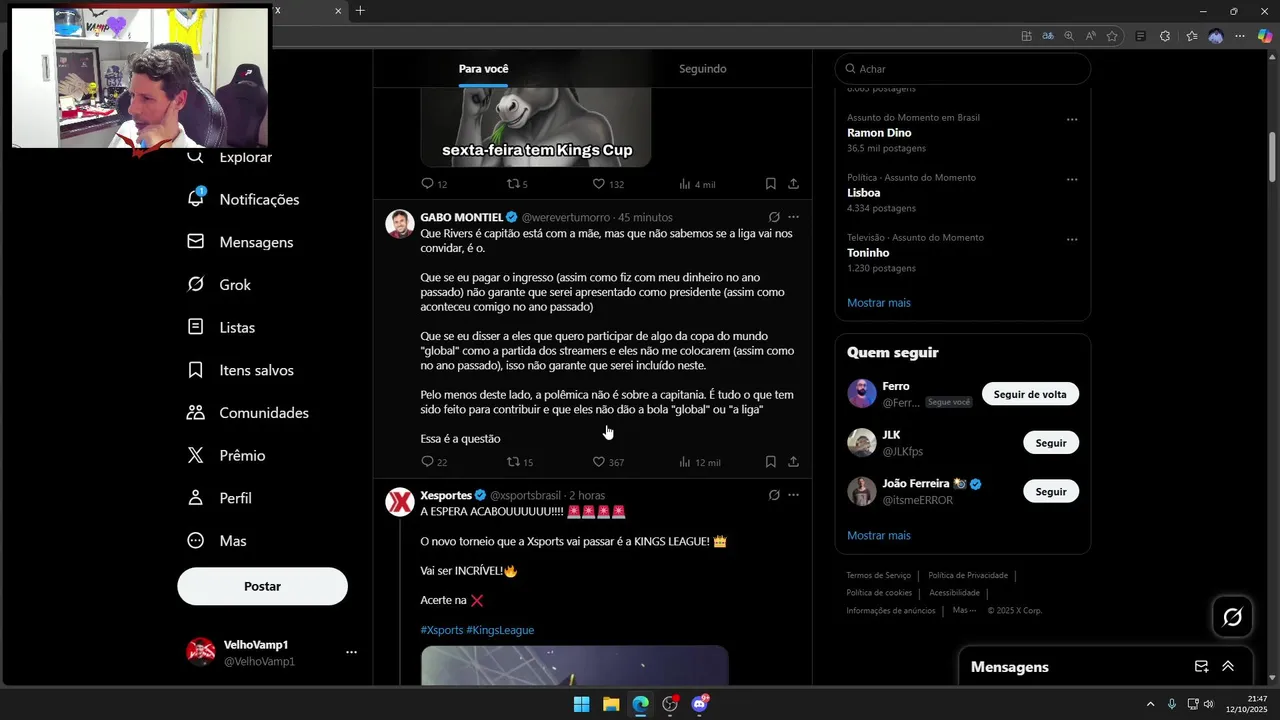Open the Termos de Serviço link
The image size is (1280, 720).
click(878, 575)
